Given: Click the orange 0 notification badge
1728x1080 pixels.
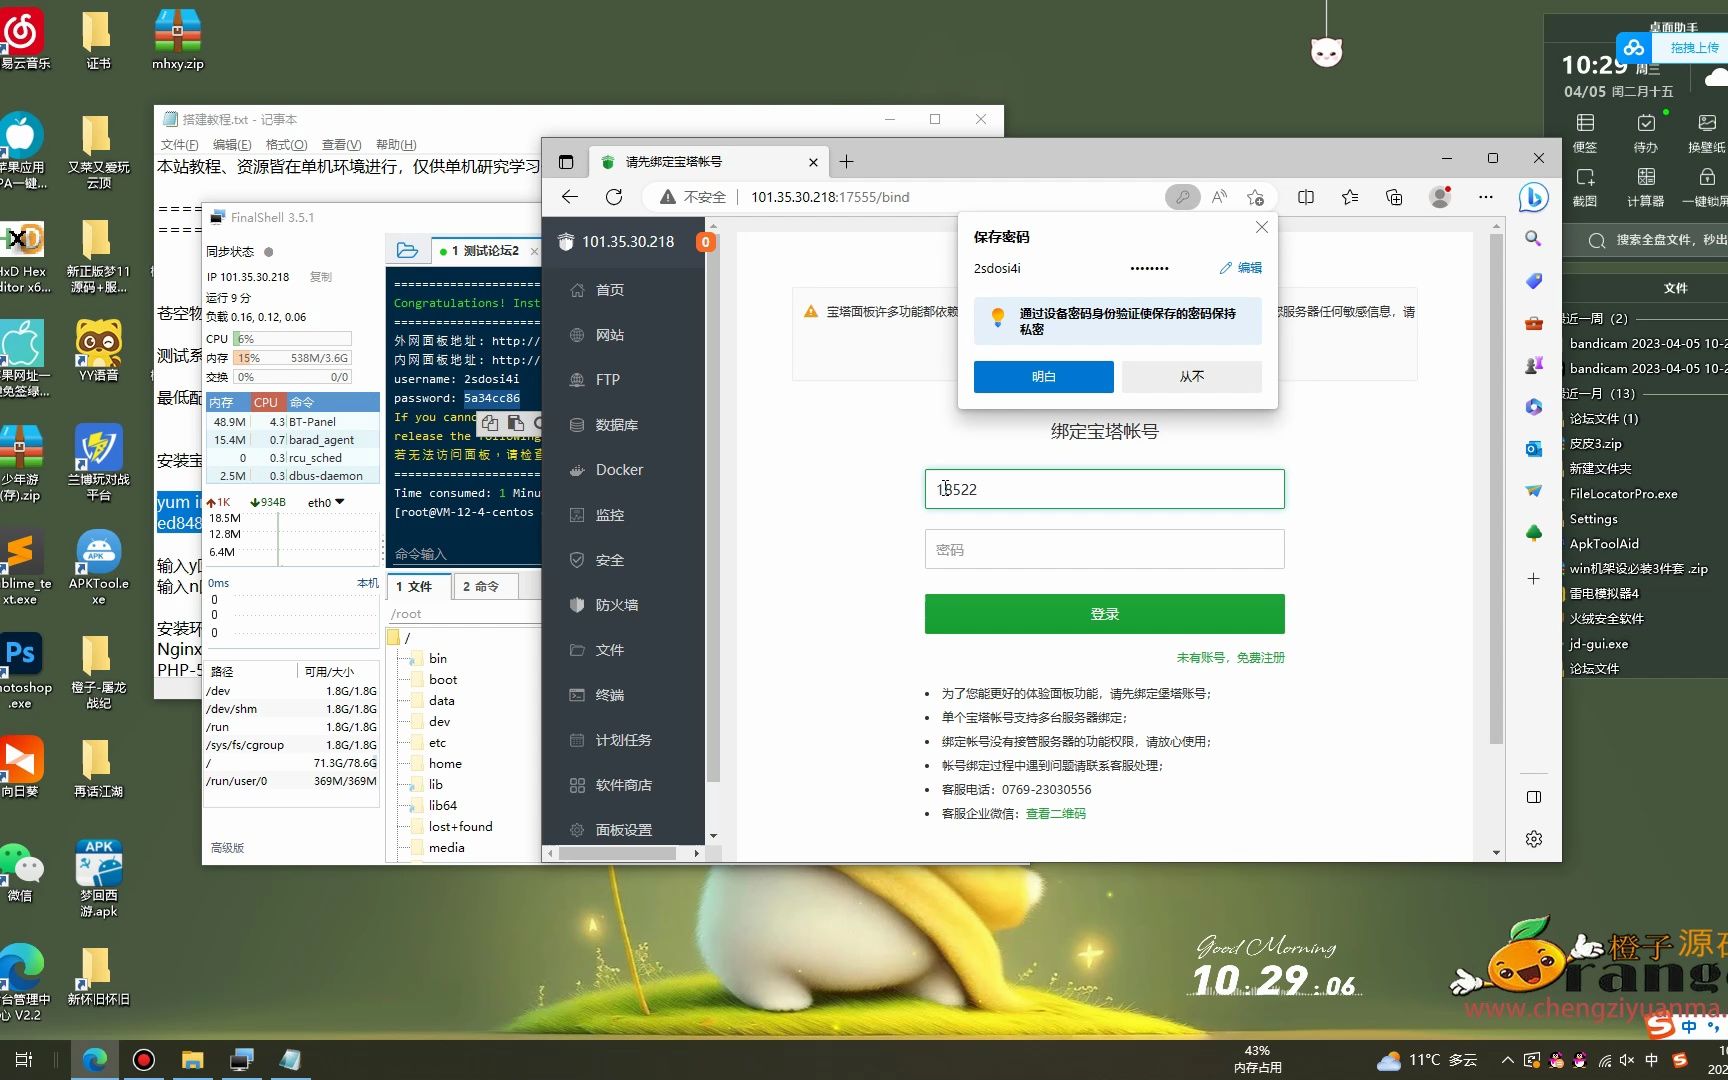Looking at the screenshot, I should click(706, 242).
